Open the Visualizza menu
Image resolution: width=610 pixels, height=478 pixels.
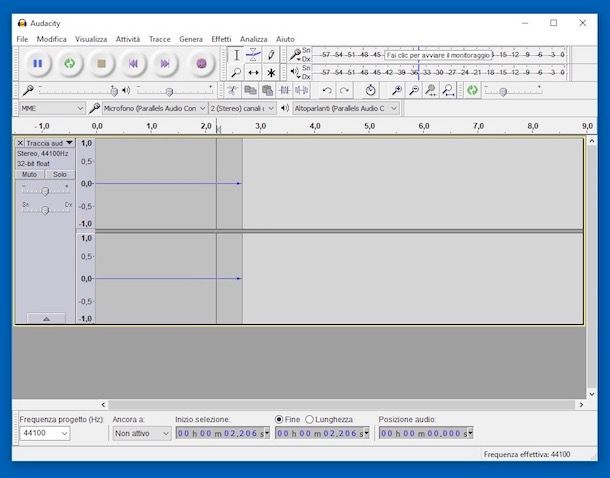[91, 39]
